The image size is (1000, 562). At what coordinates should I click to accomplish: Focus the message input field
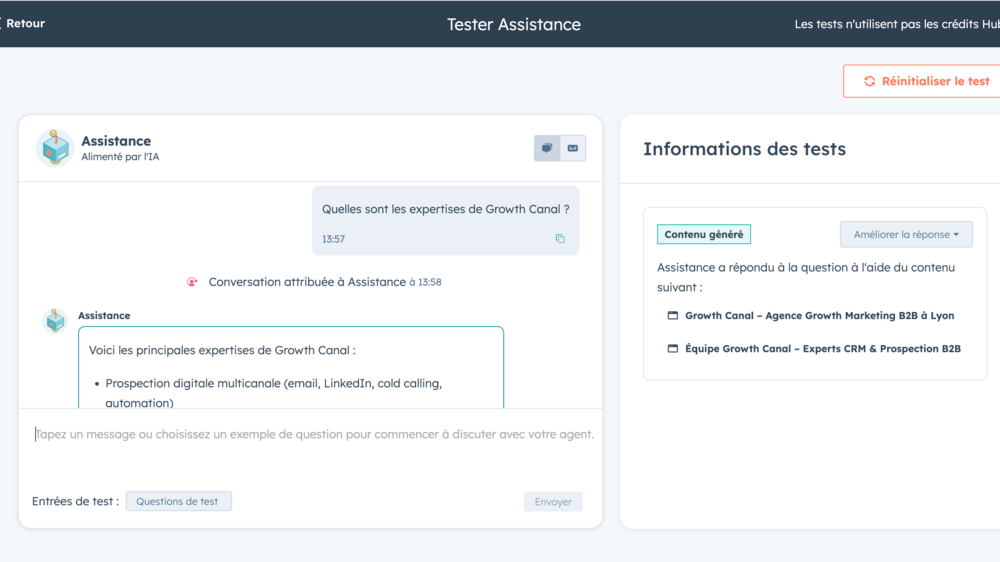pos(314,434)
